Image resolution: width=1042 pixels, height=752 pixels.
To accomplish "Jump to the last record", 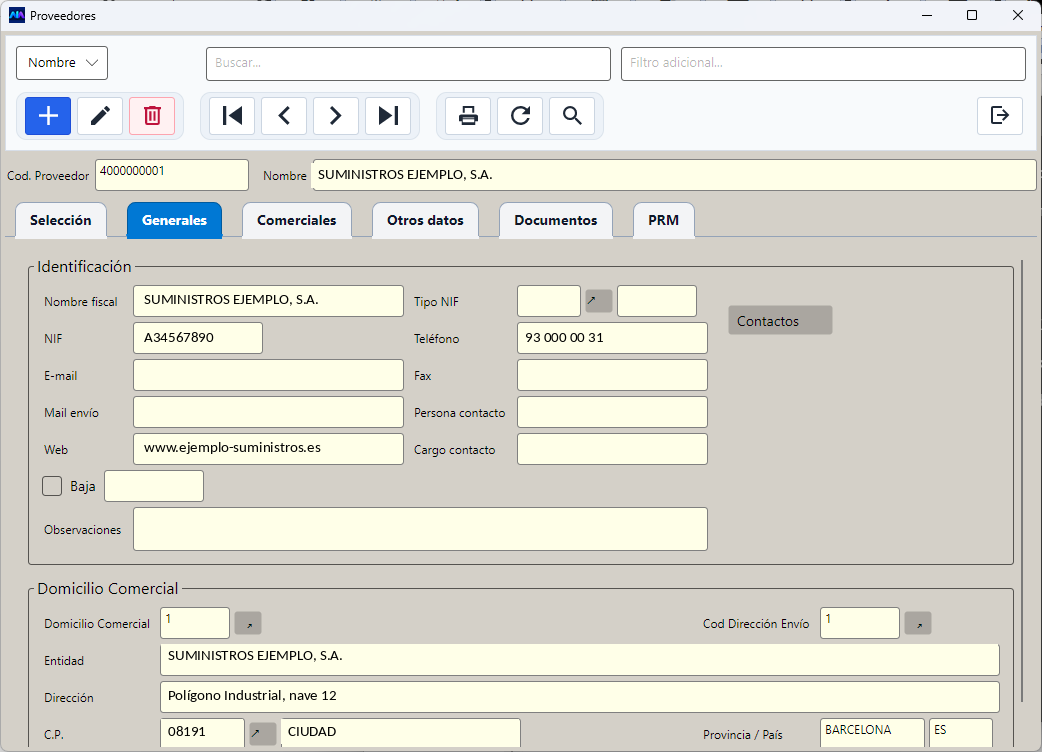I will click(x=388, y=116).
